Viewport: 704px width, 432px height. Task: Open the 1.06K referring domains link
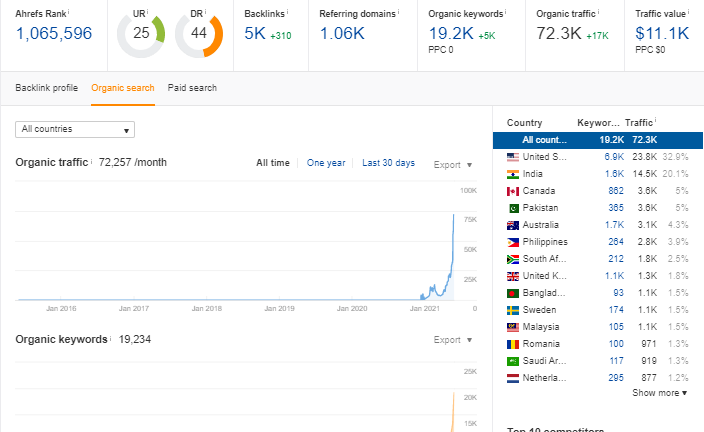342,34
